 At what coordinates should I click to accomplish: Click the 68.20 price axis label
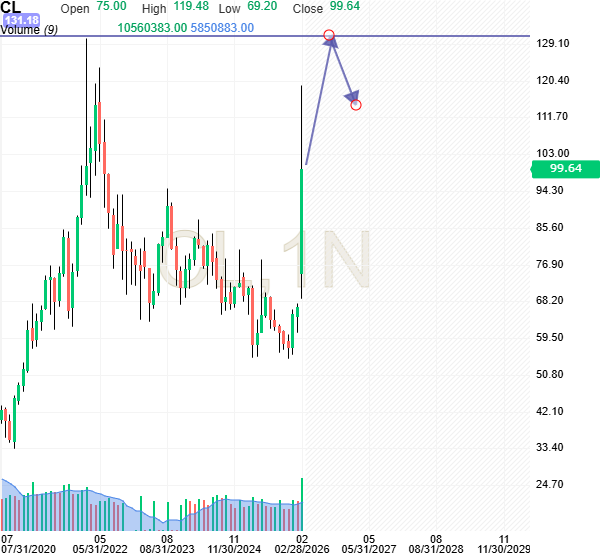click(x=549, y=300)
